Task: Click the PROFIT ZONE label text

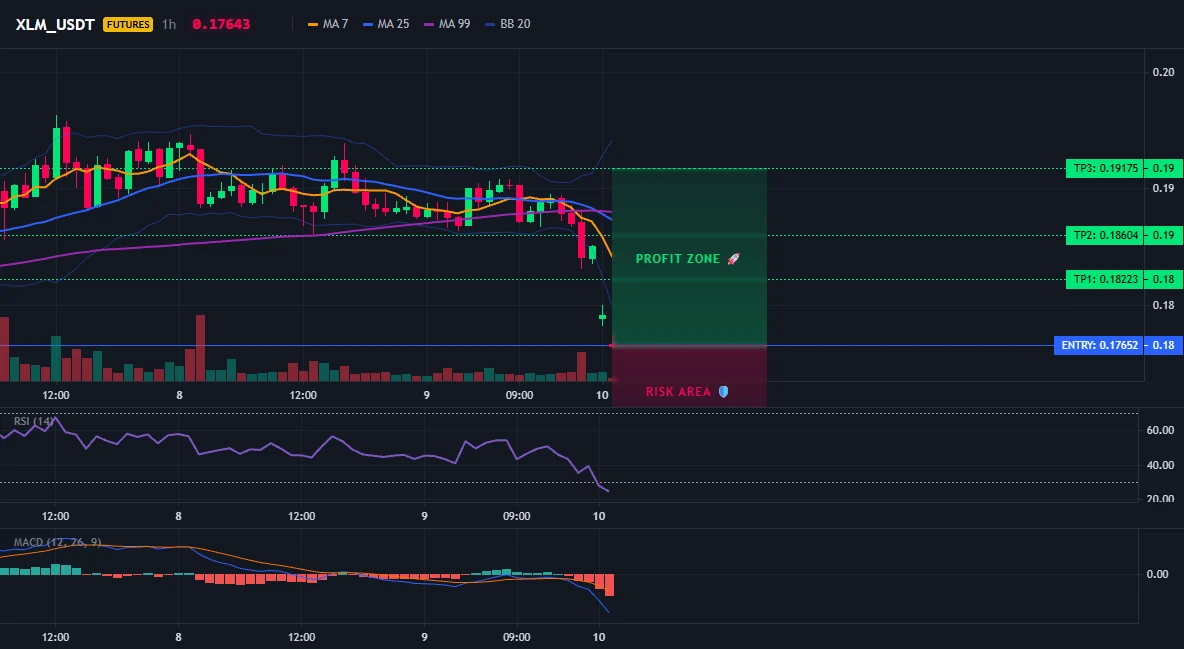Action: click(x=677, y=258)
